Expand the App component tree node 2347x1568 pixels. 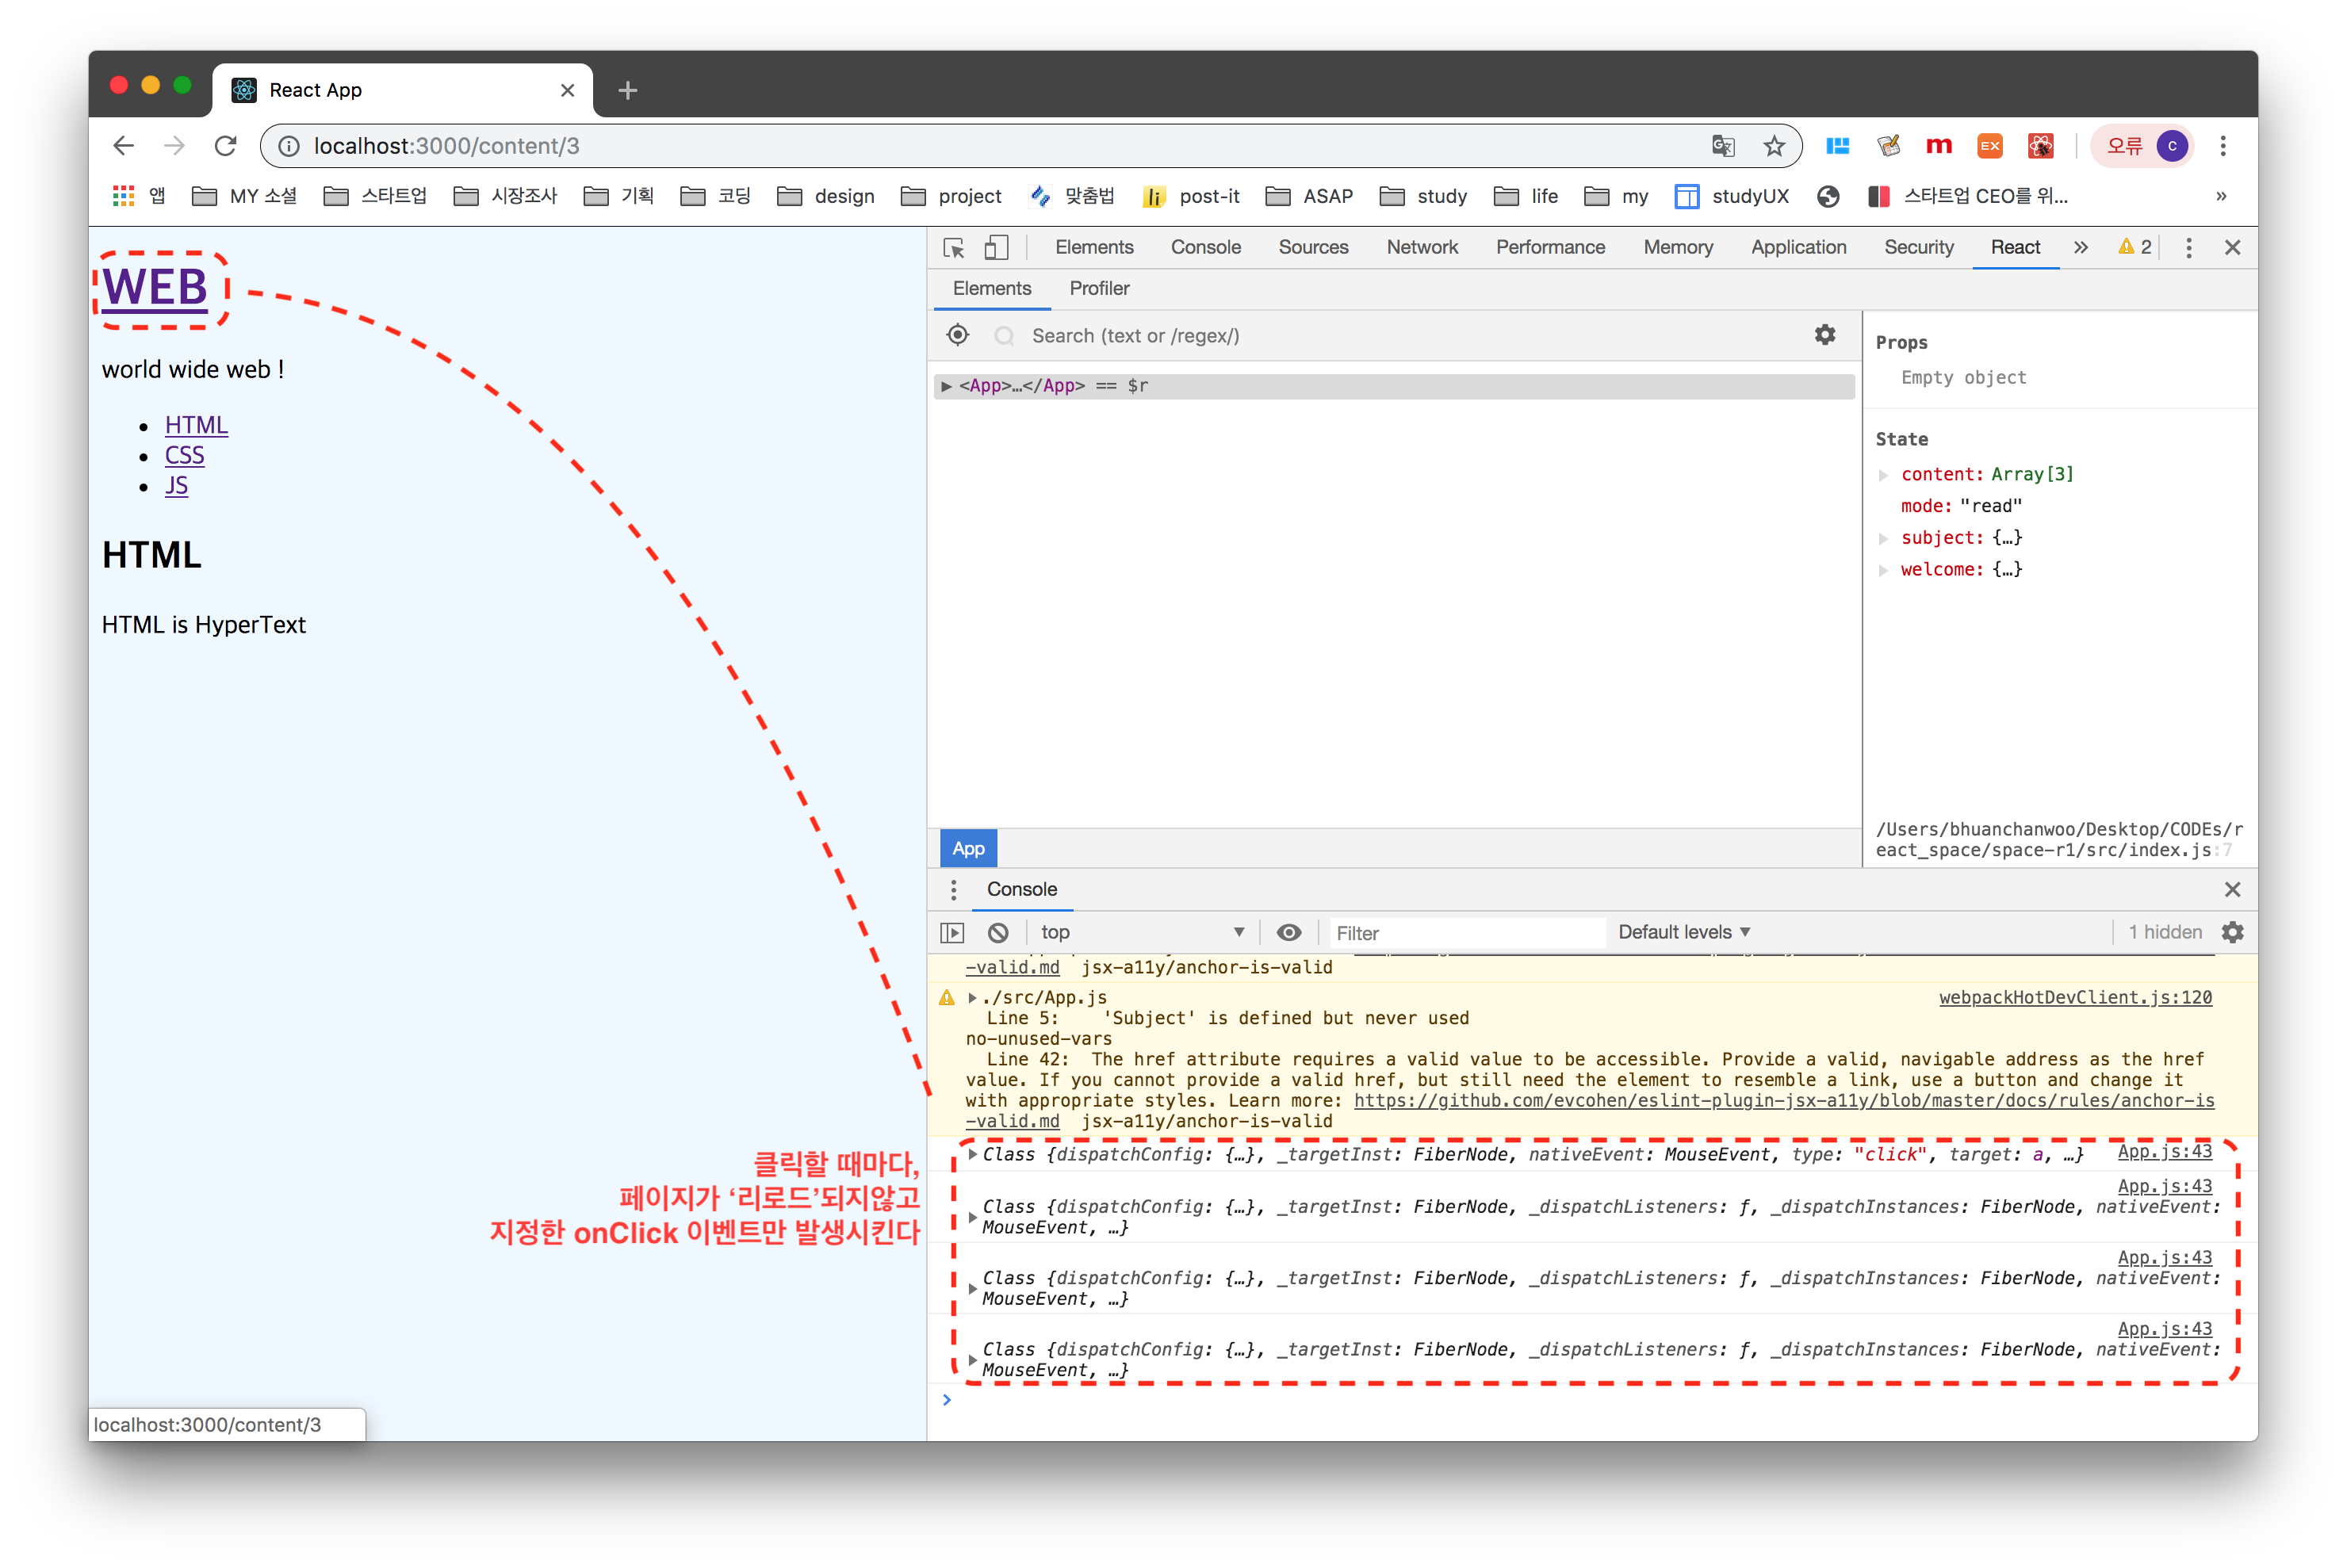(946, 386)
